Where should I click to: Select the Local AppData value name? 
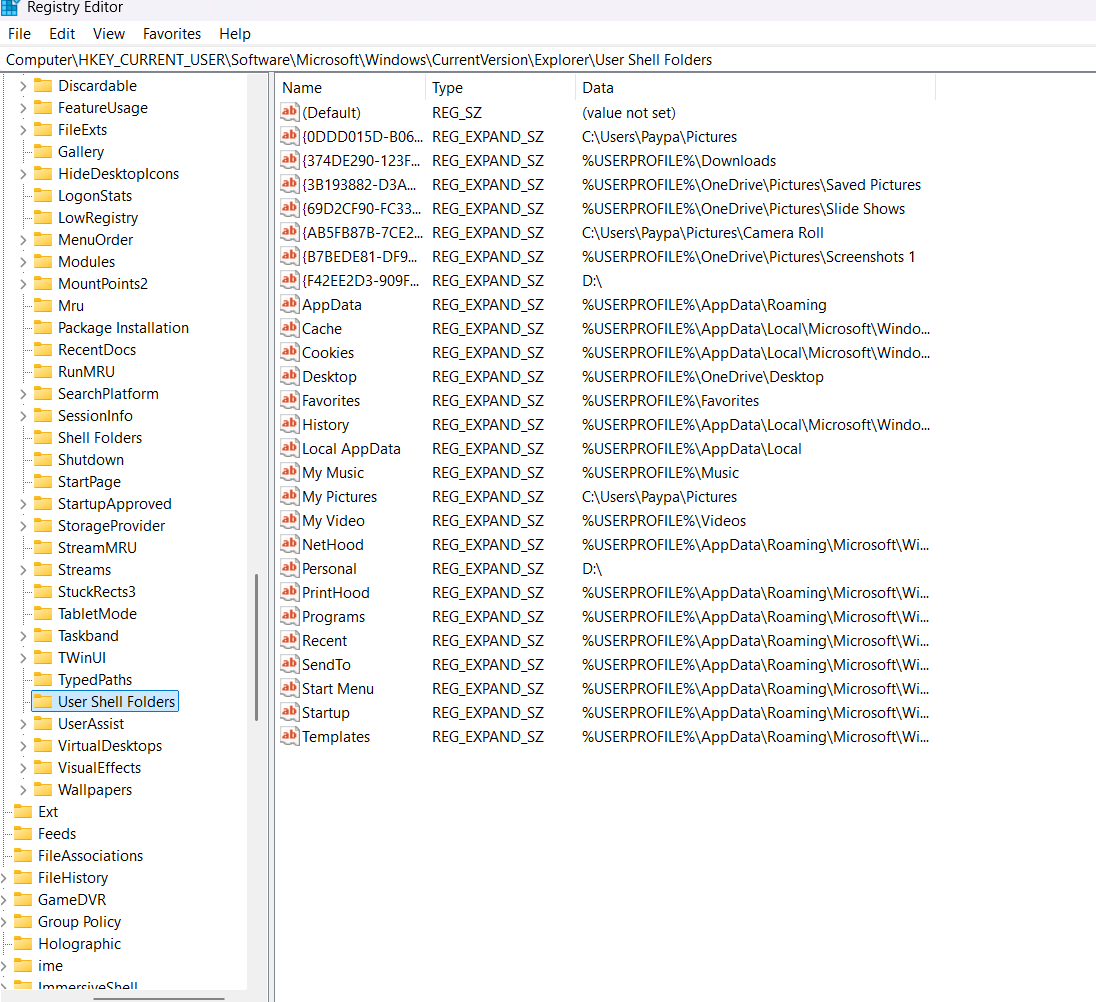[x=351, y=449]
